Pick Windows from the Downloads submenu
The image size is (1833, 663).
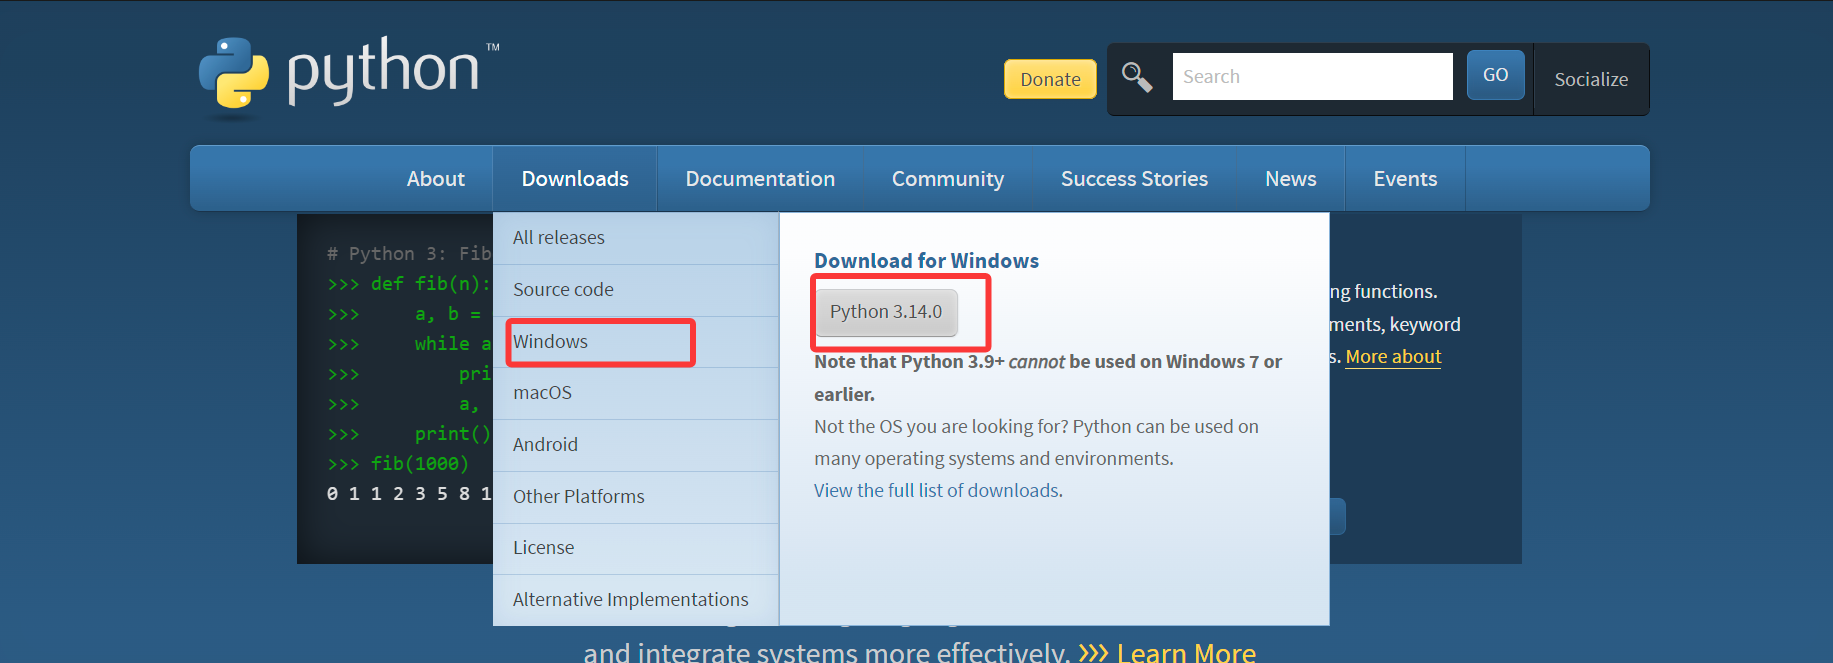[551, 342]
